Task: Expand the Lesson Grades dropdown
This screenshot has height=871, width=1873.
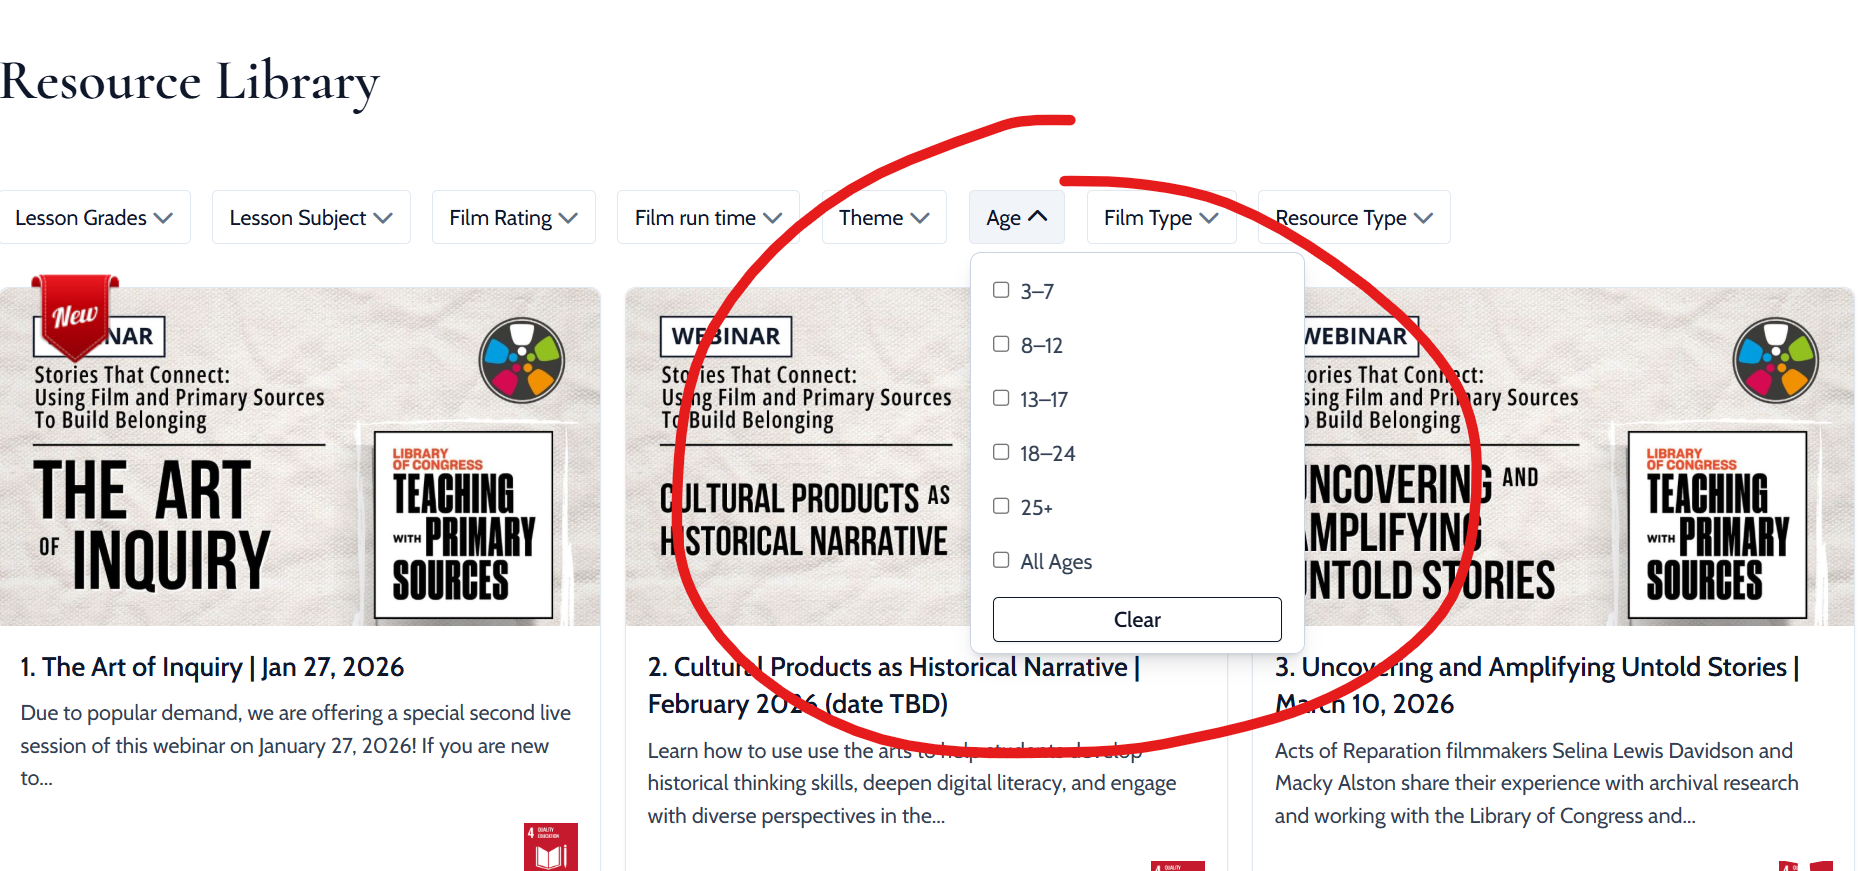Action: point(94,217)
